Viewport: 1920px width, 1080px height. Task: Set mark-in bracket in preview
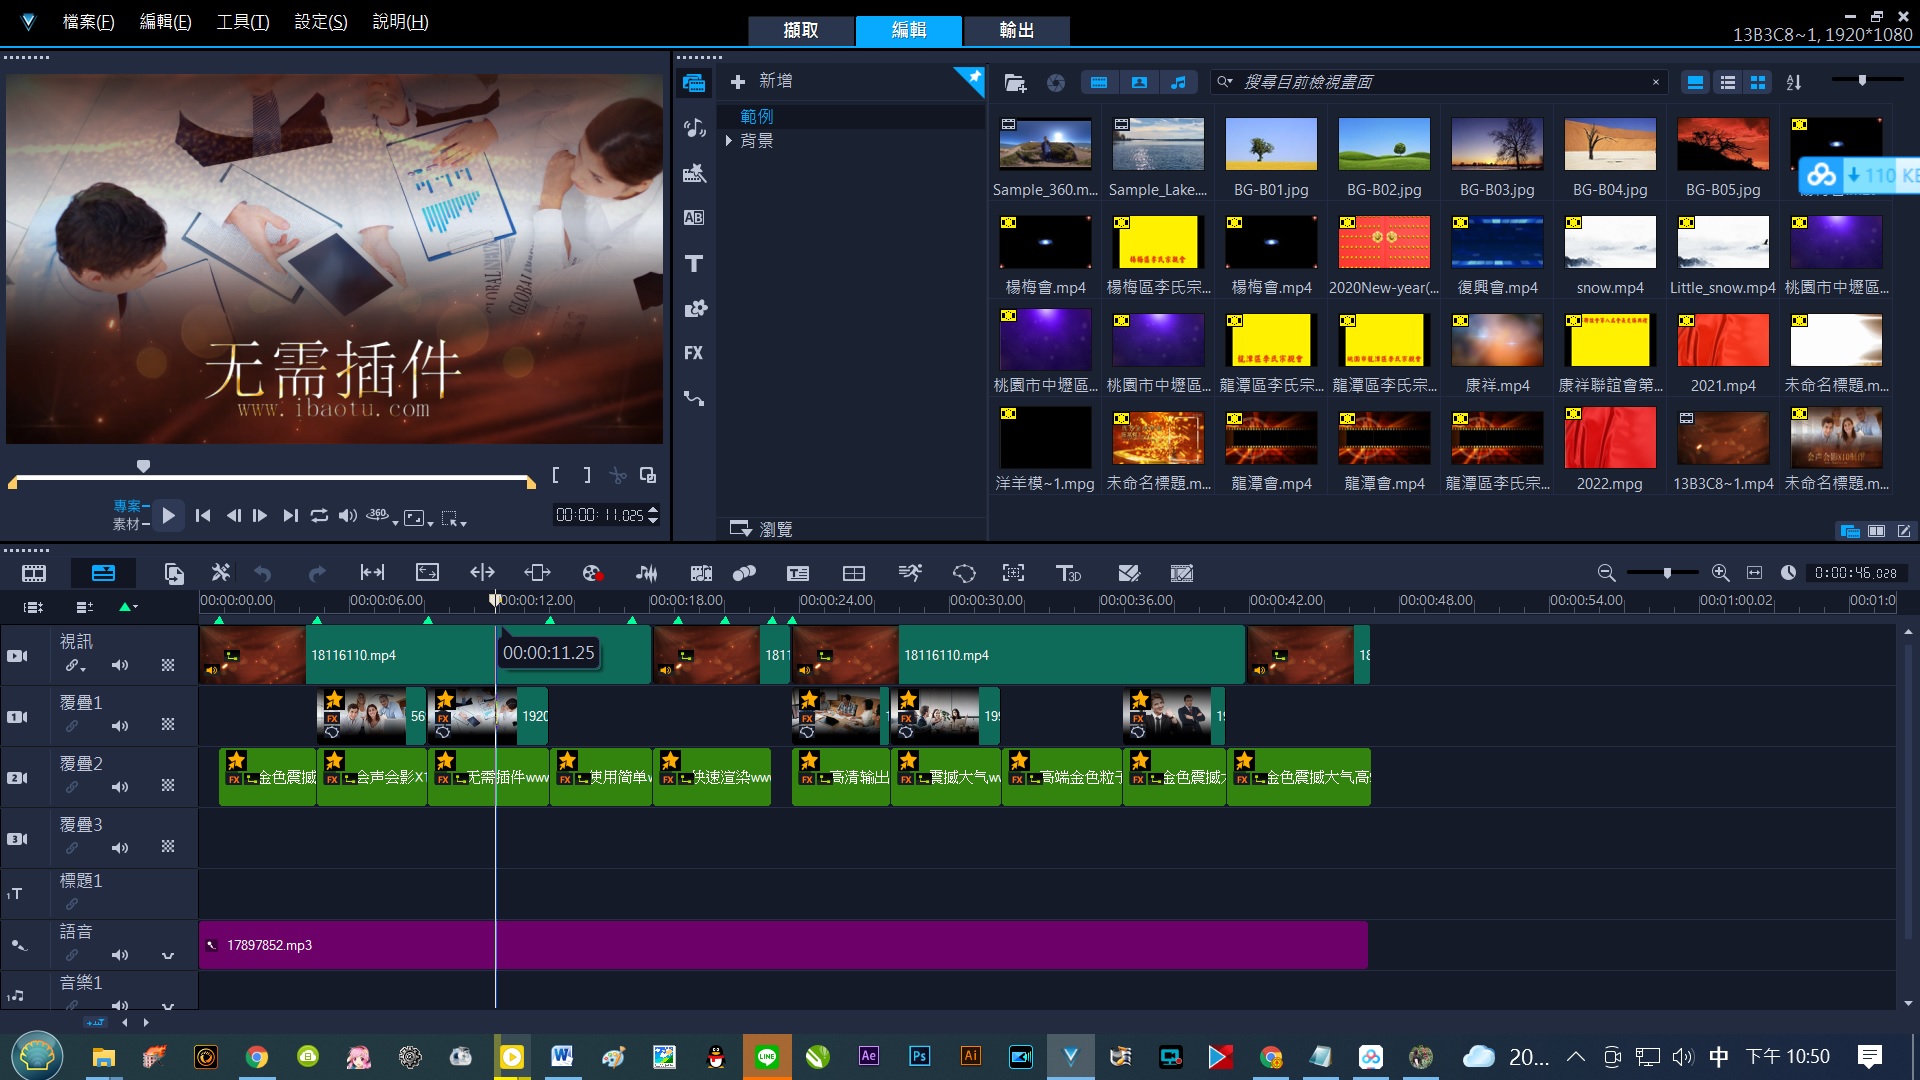(556, 475)
